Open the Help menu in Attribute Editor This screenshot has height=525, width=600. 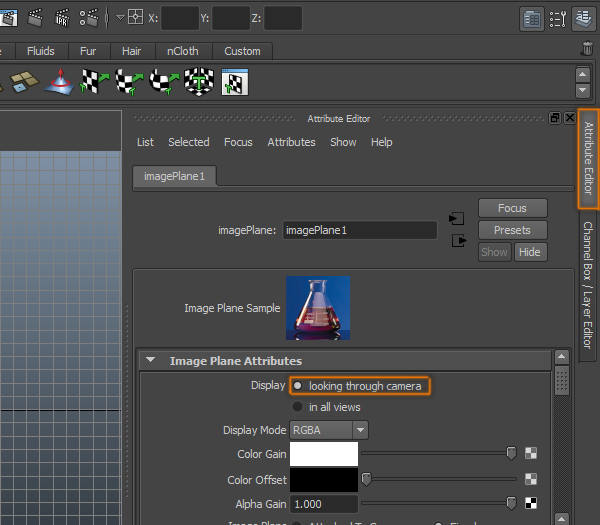click(382, 142)
